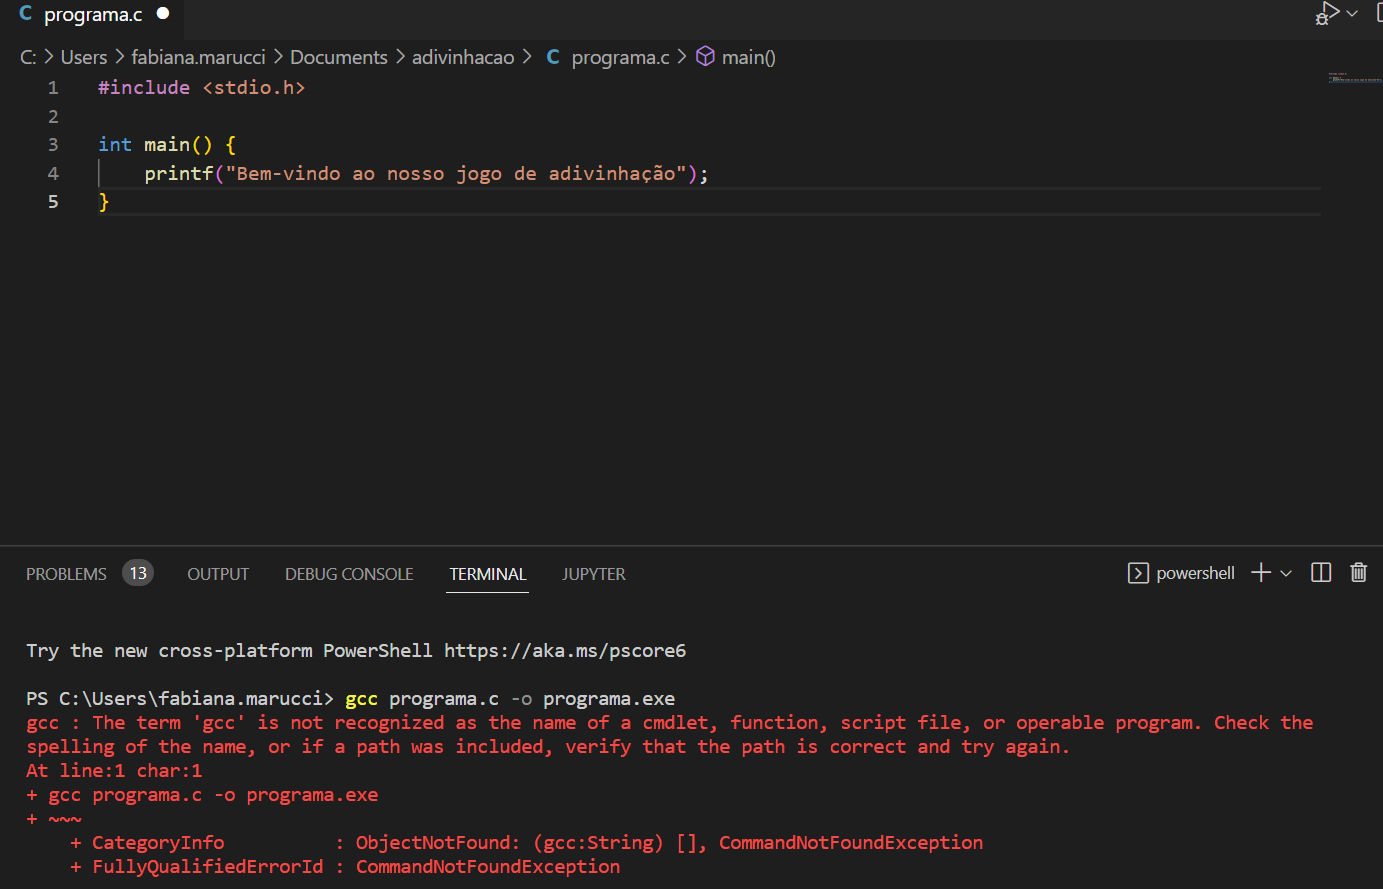Create a new terminal with plus icon
The height and width of the screenshot is (889, 1383).
click(1261, 572)
